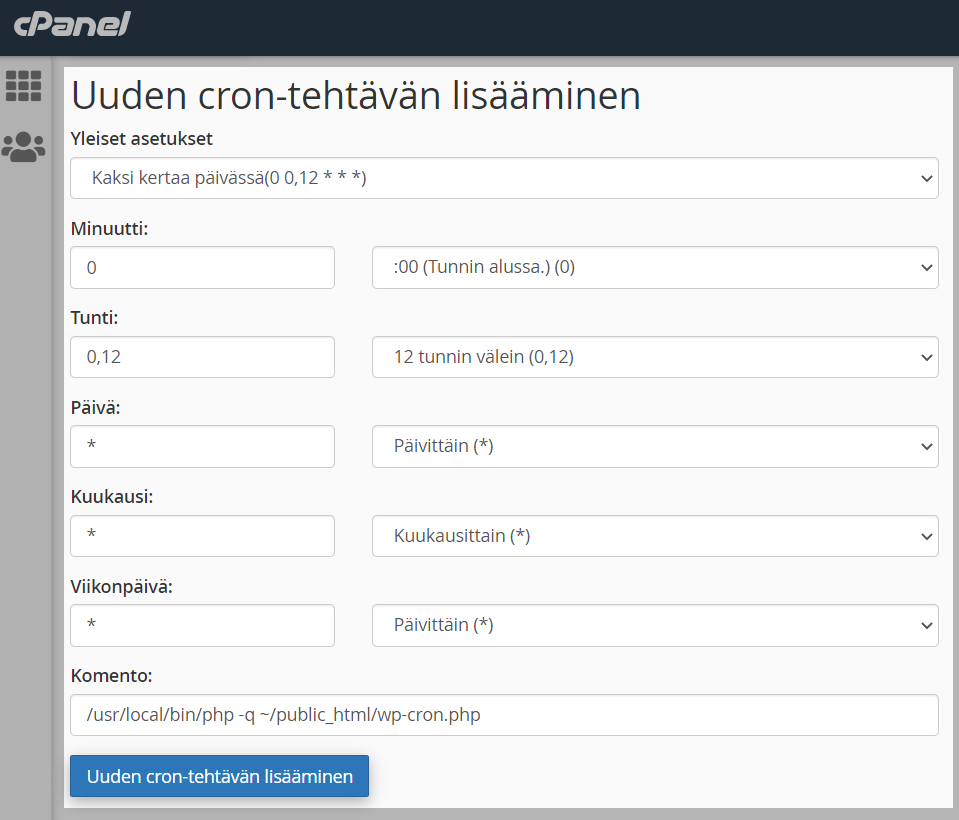Screen dimensions: 959x820
Task: Select the Kuukausi text input
Action: click(x=202, y=536)
